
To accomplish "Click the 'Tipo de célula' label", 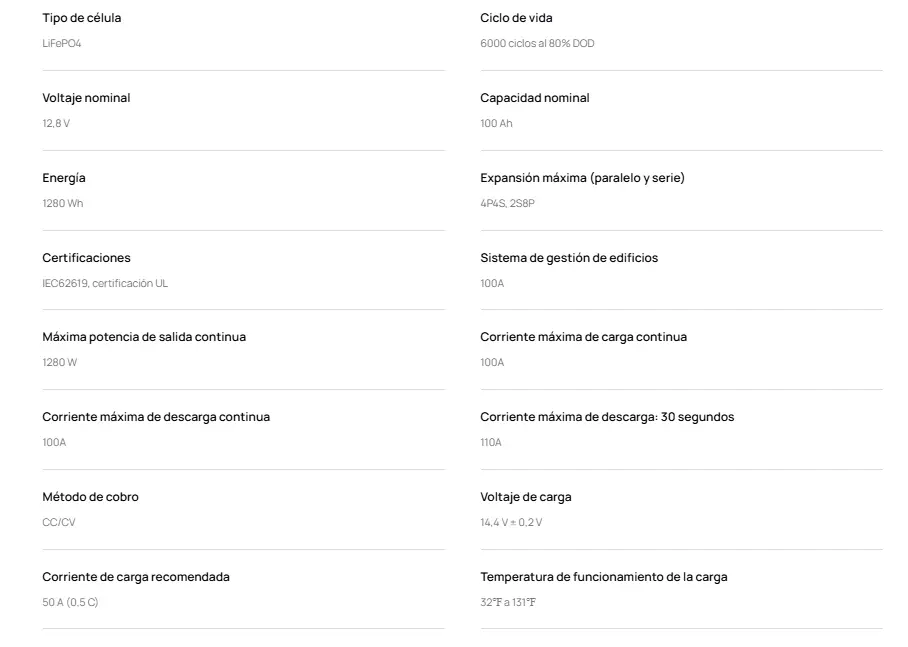I will point(82,18).
